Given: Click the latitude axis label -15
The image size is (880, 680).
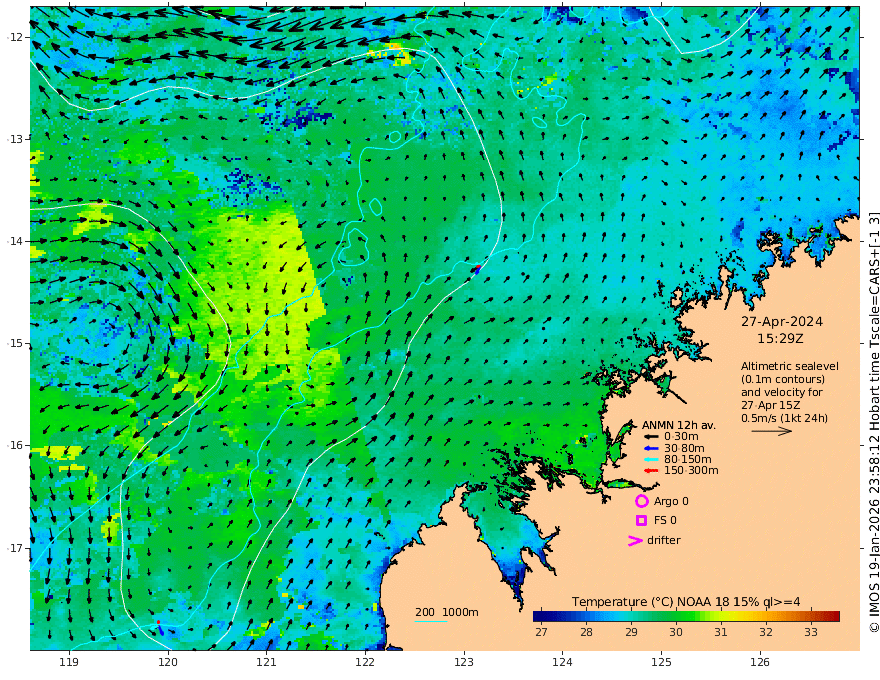Looking at the screenshot, I should coord(15,343).
